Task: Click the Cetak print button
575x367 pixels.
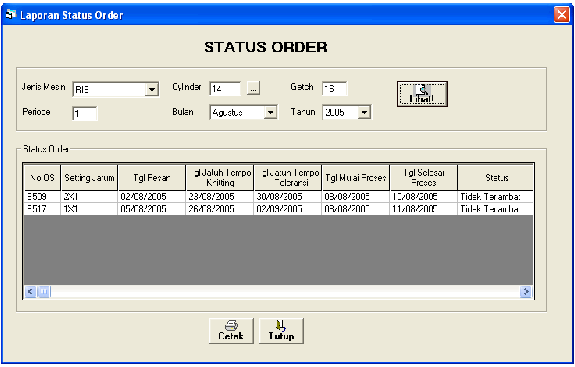Action: 231,331
